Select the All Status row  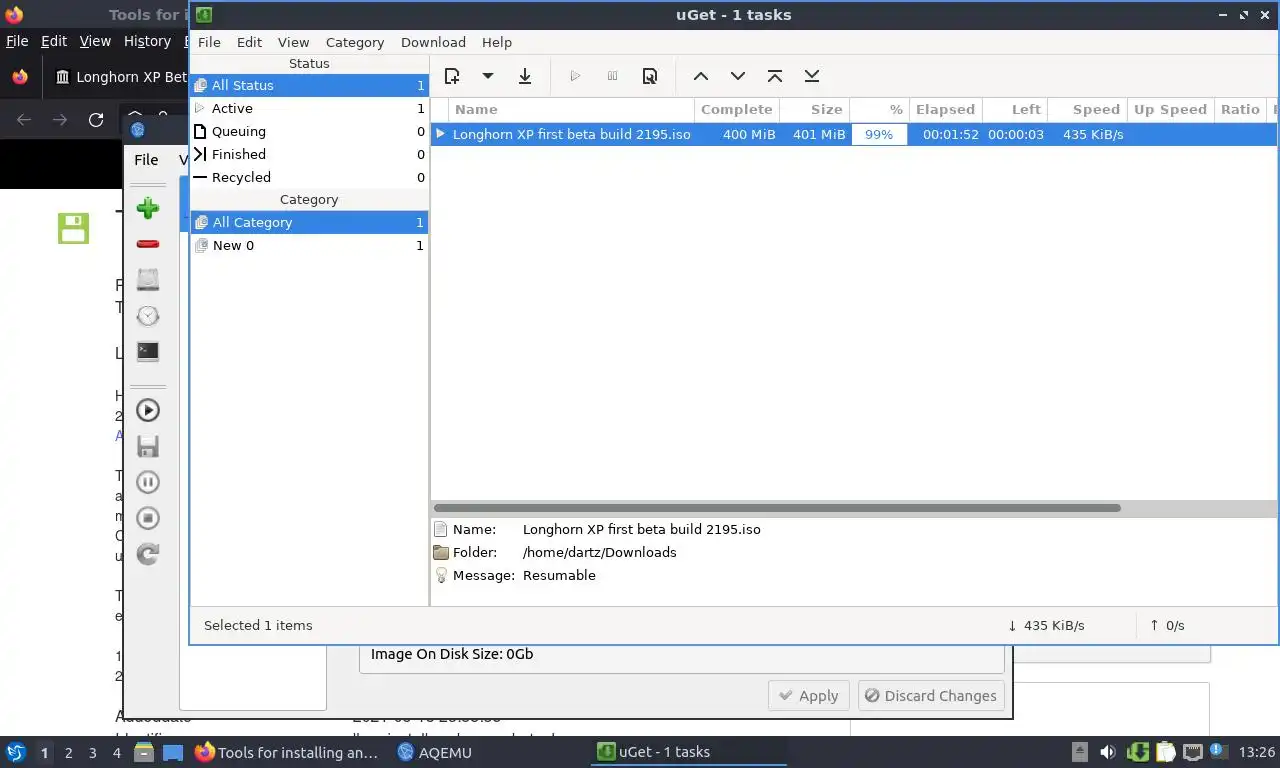(x=309, y=85)
